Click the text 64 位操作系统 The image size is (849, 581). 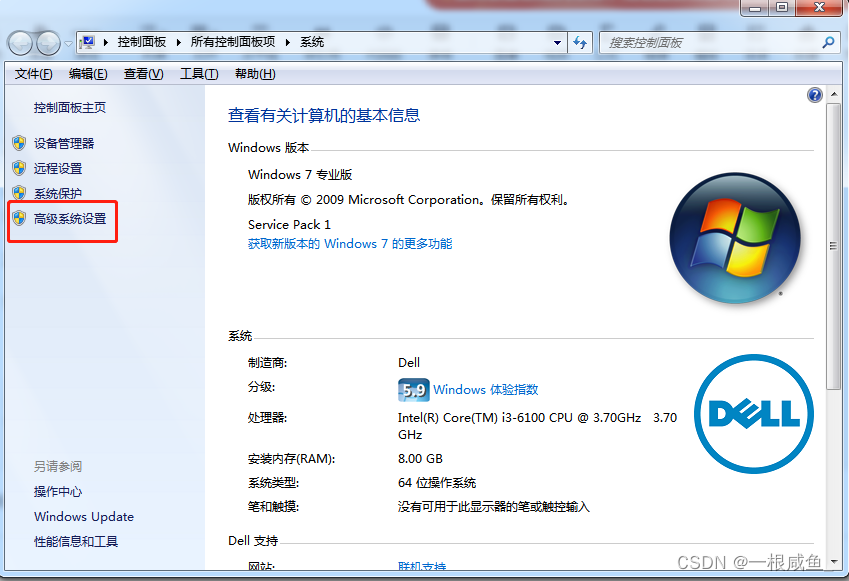pos(437,483)
